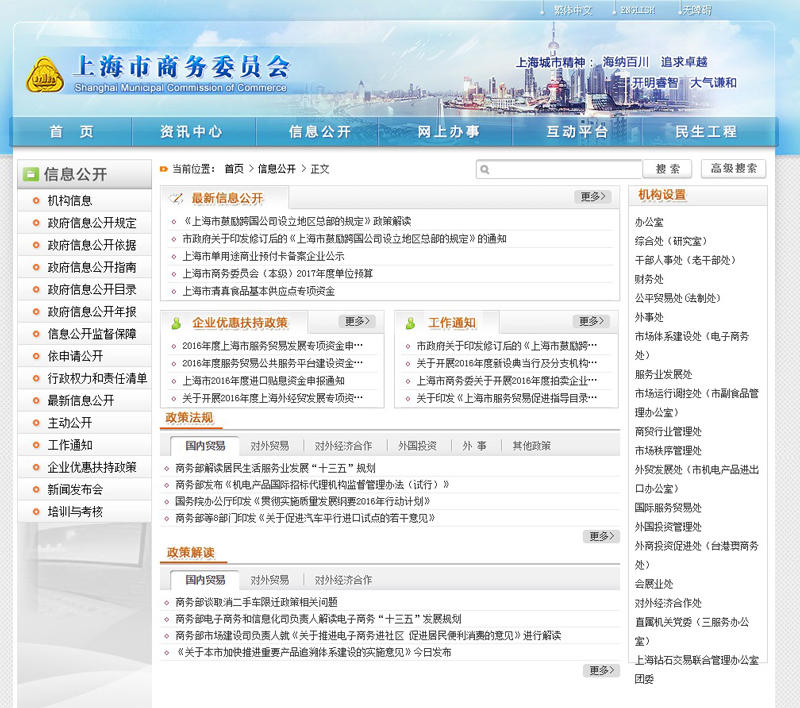Image resolution: width=800 pixels, height=708 pixels.
Task: Click the magnifier icon in search box
Action: (485, 169)
